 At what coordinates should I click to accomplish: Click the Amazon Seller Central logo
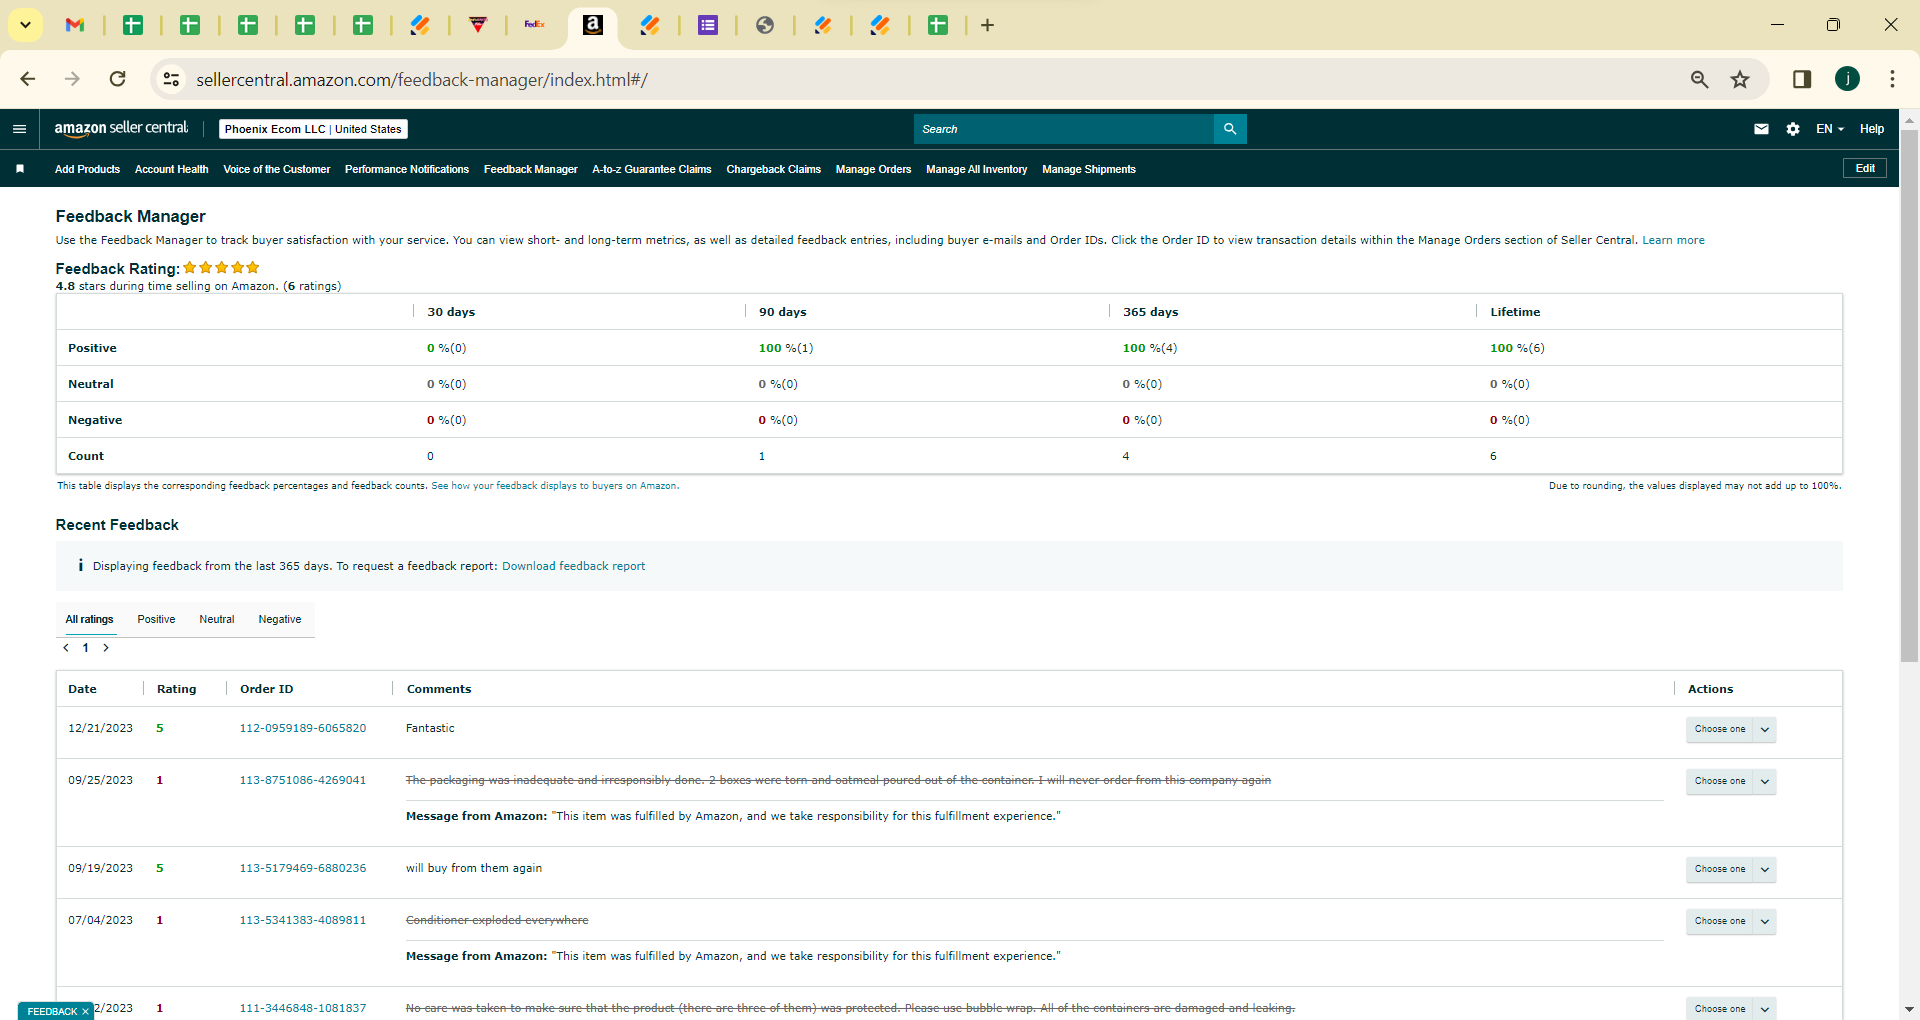coord(121,128)
